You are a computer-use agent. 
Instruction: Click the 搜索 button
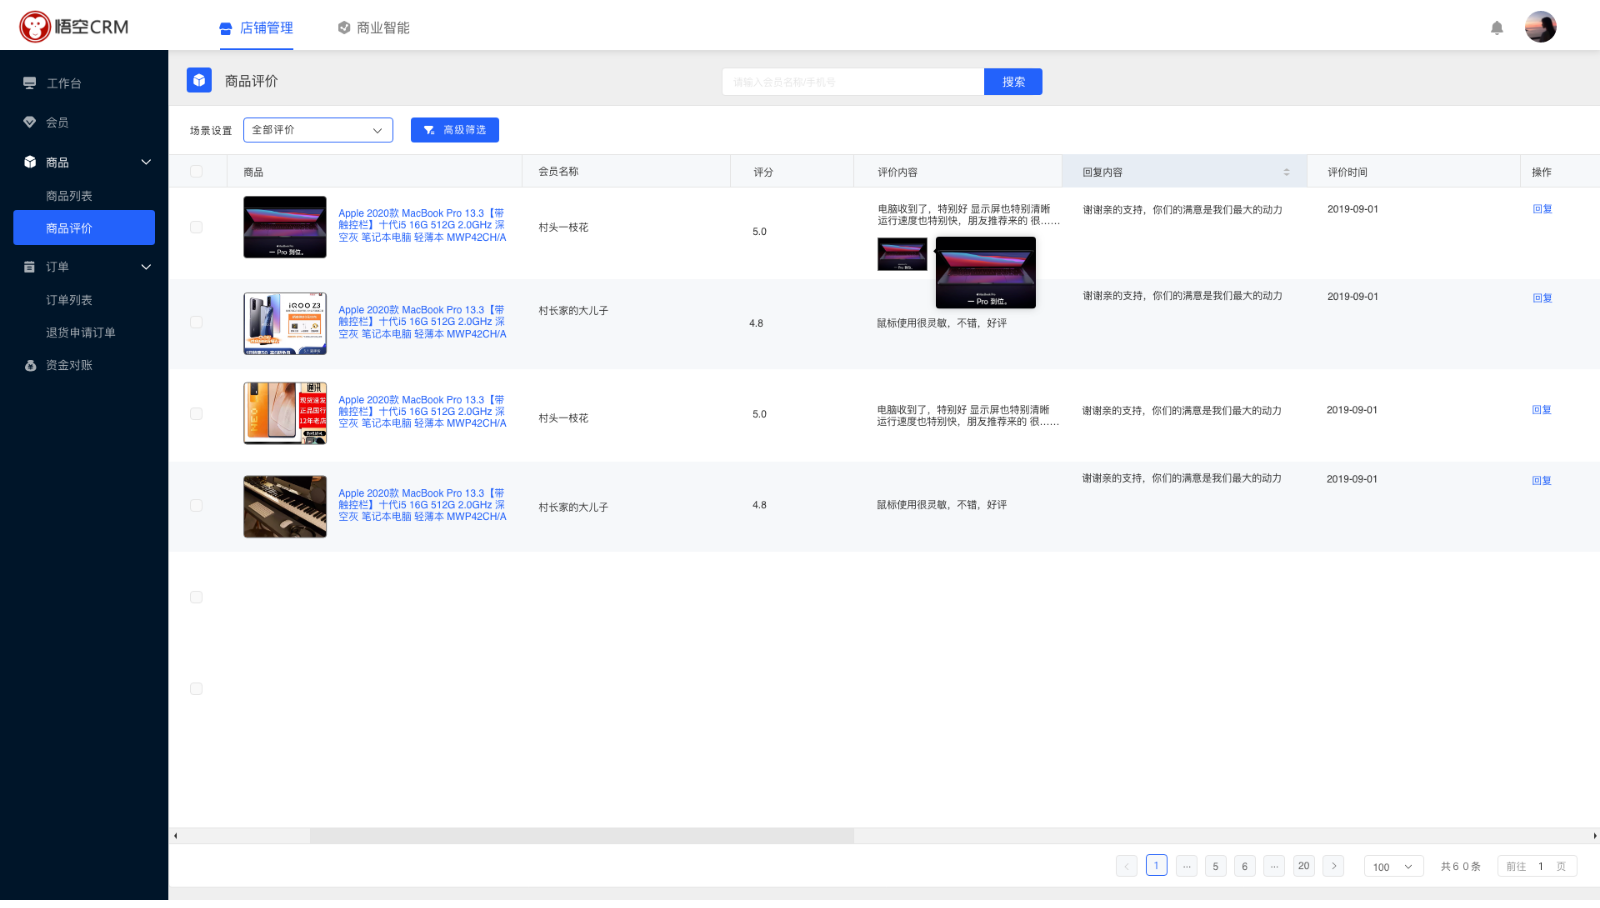click(x=1013, y=82)
